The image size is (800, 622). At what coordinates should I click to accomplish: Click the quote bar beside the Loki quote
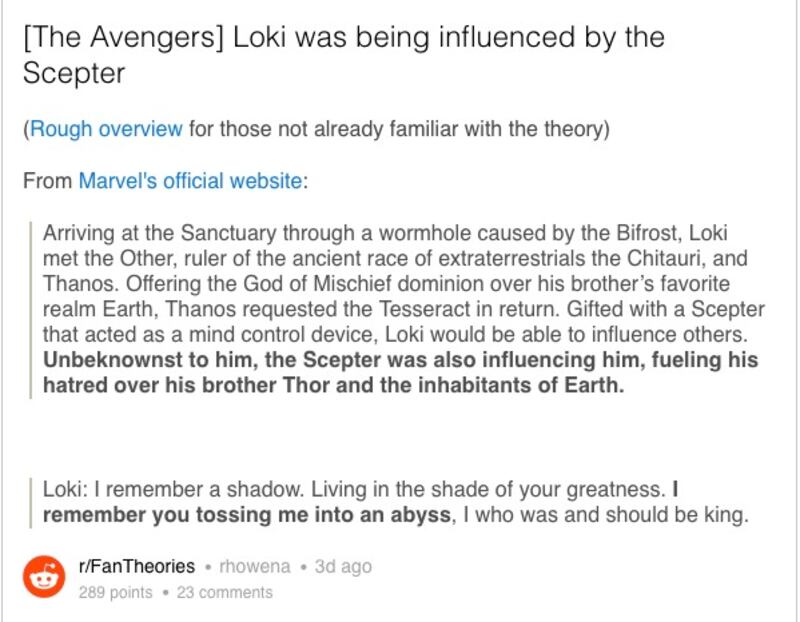point(31,502)
